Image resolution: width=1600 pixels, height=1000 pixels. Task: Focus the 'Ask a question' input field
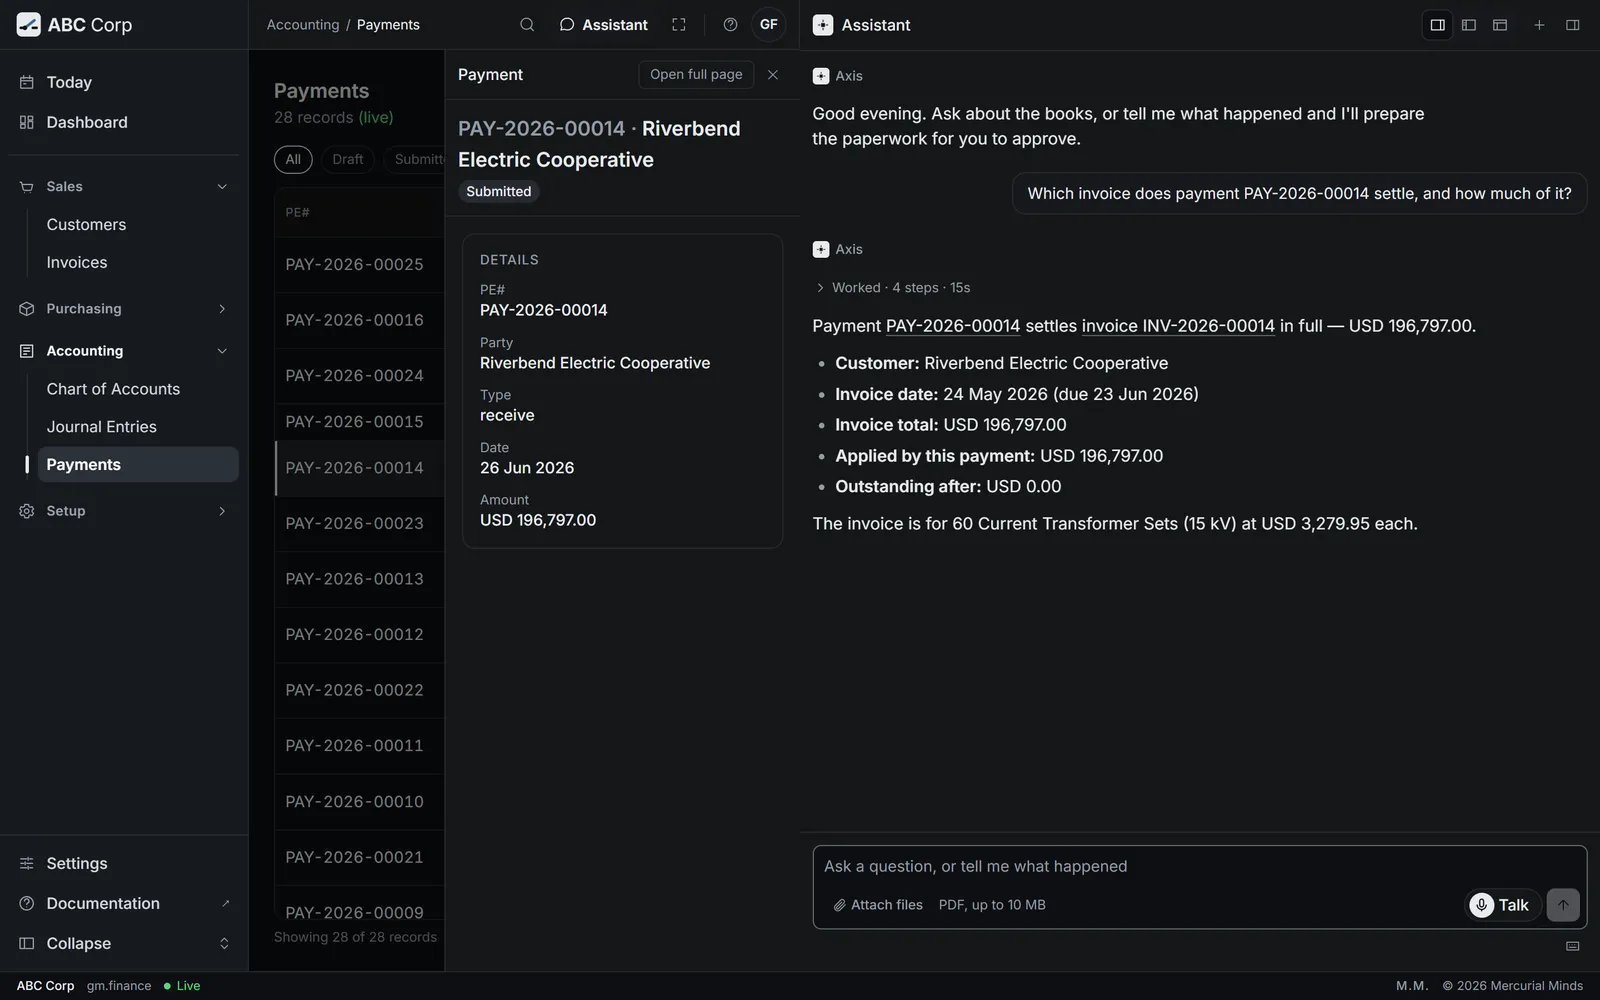coord(1200,867)
